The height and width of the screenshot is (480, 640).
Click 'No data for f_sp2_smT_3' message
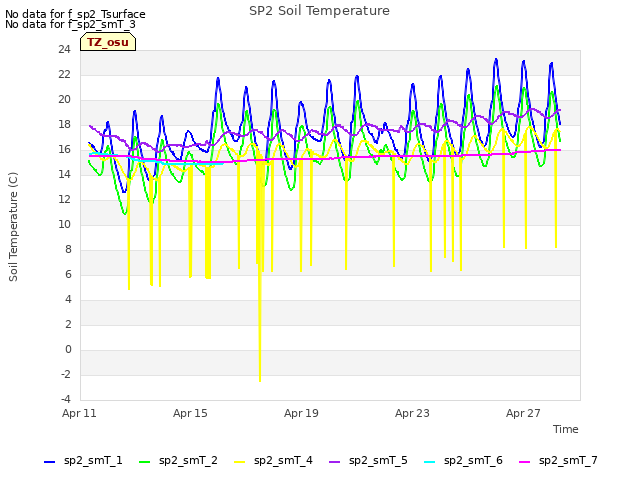(x=70, y=24)
